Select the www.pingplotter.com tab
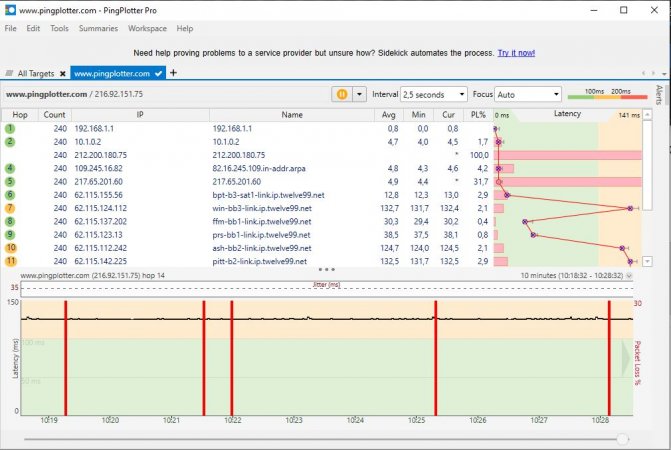The width and height of the screenshot is (671, 450). pyautogui.click(x=112, y=73)
